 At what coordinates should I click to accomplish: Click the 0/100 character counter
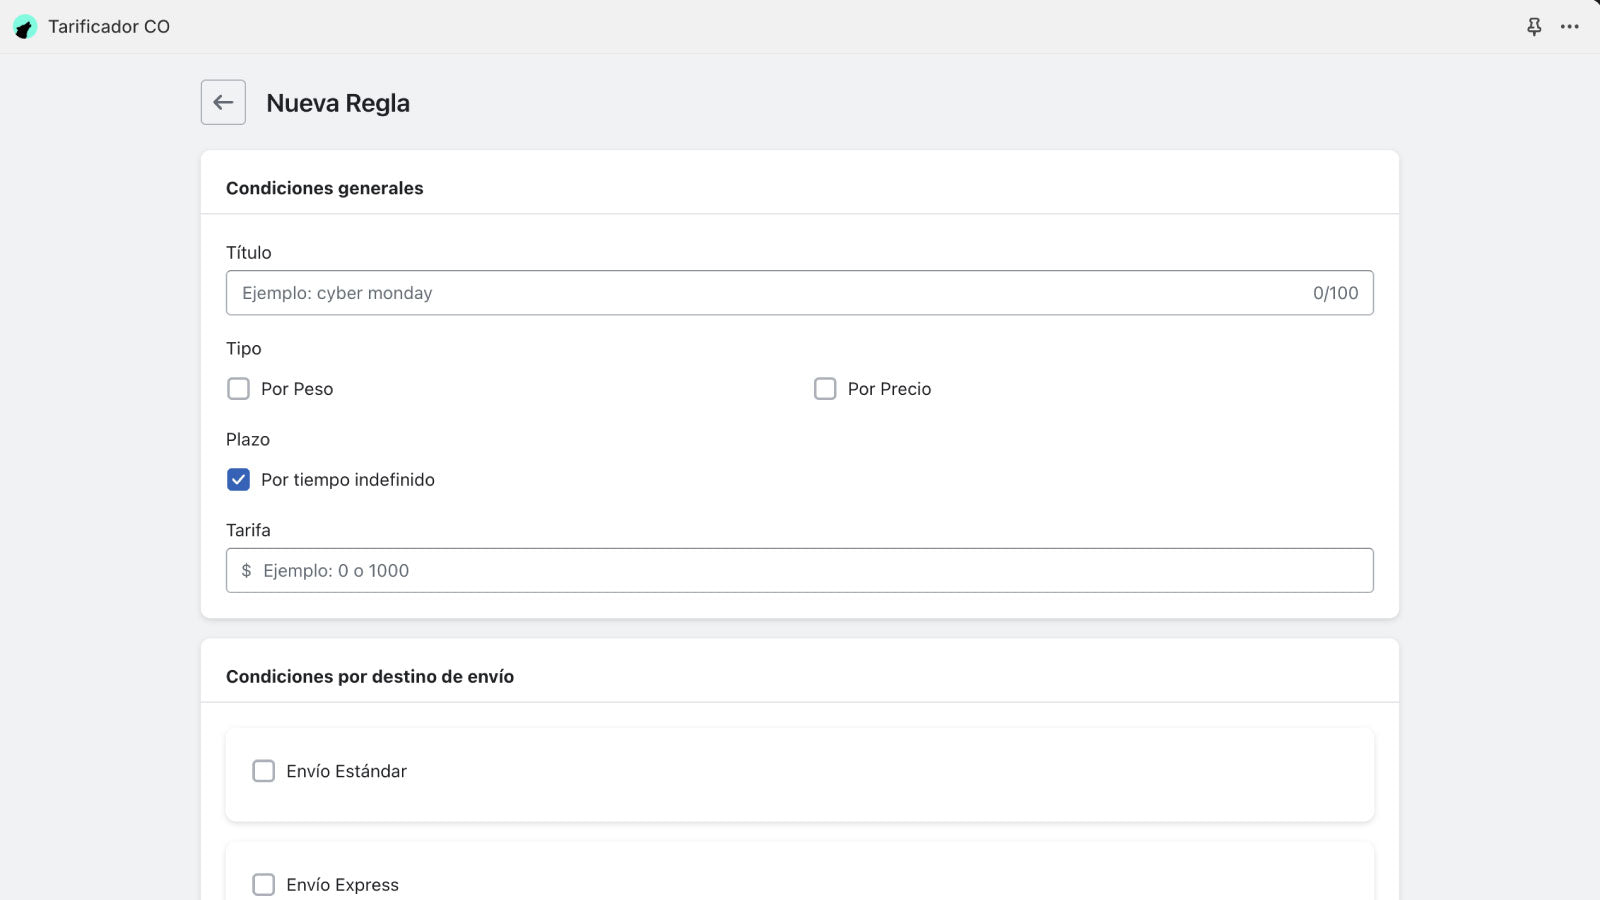(1335, 293)
